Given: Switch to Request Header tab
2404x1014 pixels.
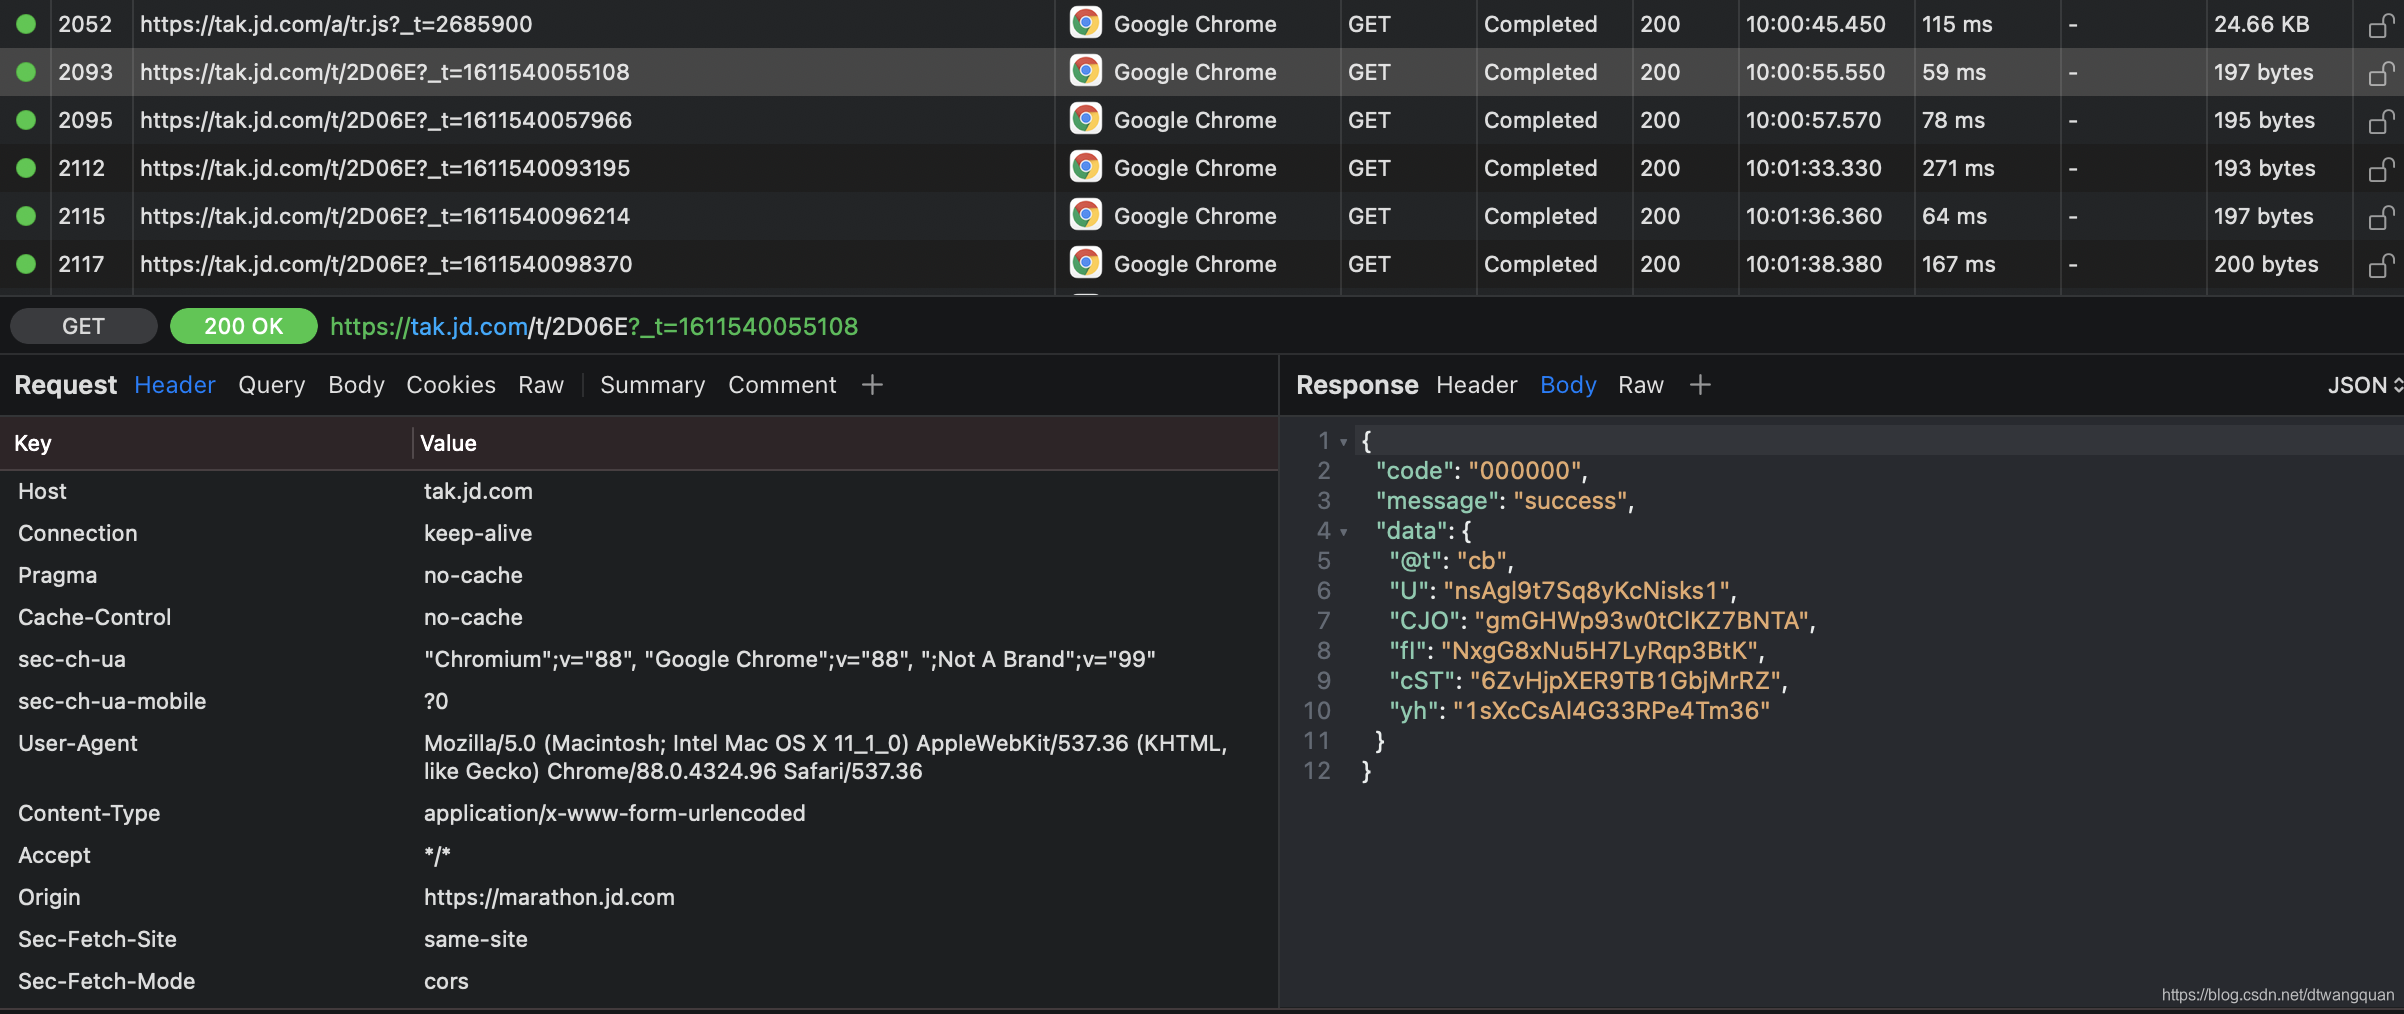Looking at the screenshot, I should coord(175,385).
